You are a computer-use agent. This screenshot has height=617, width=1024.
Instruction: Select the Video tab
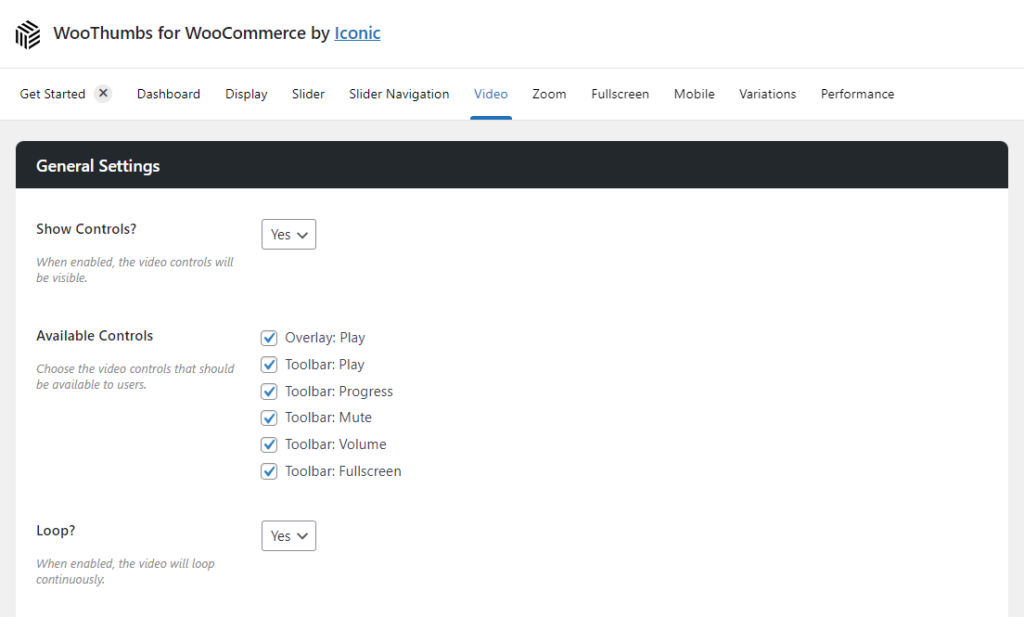pos(491,94)
